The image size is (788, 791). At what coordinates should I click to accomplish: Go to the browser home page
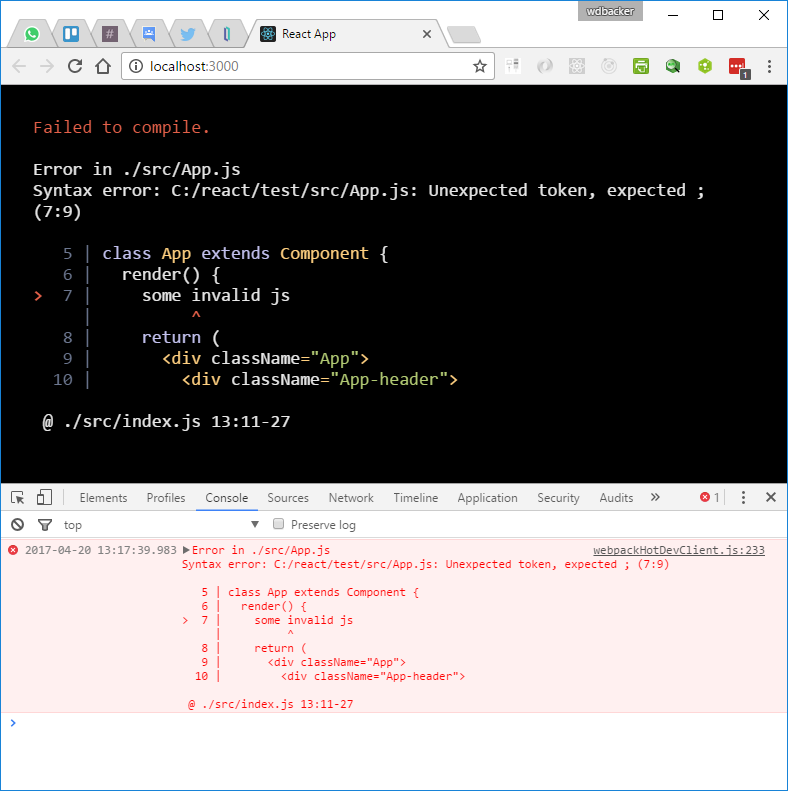(x=102, y=66)
